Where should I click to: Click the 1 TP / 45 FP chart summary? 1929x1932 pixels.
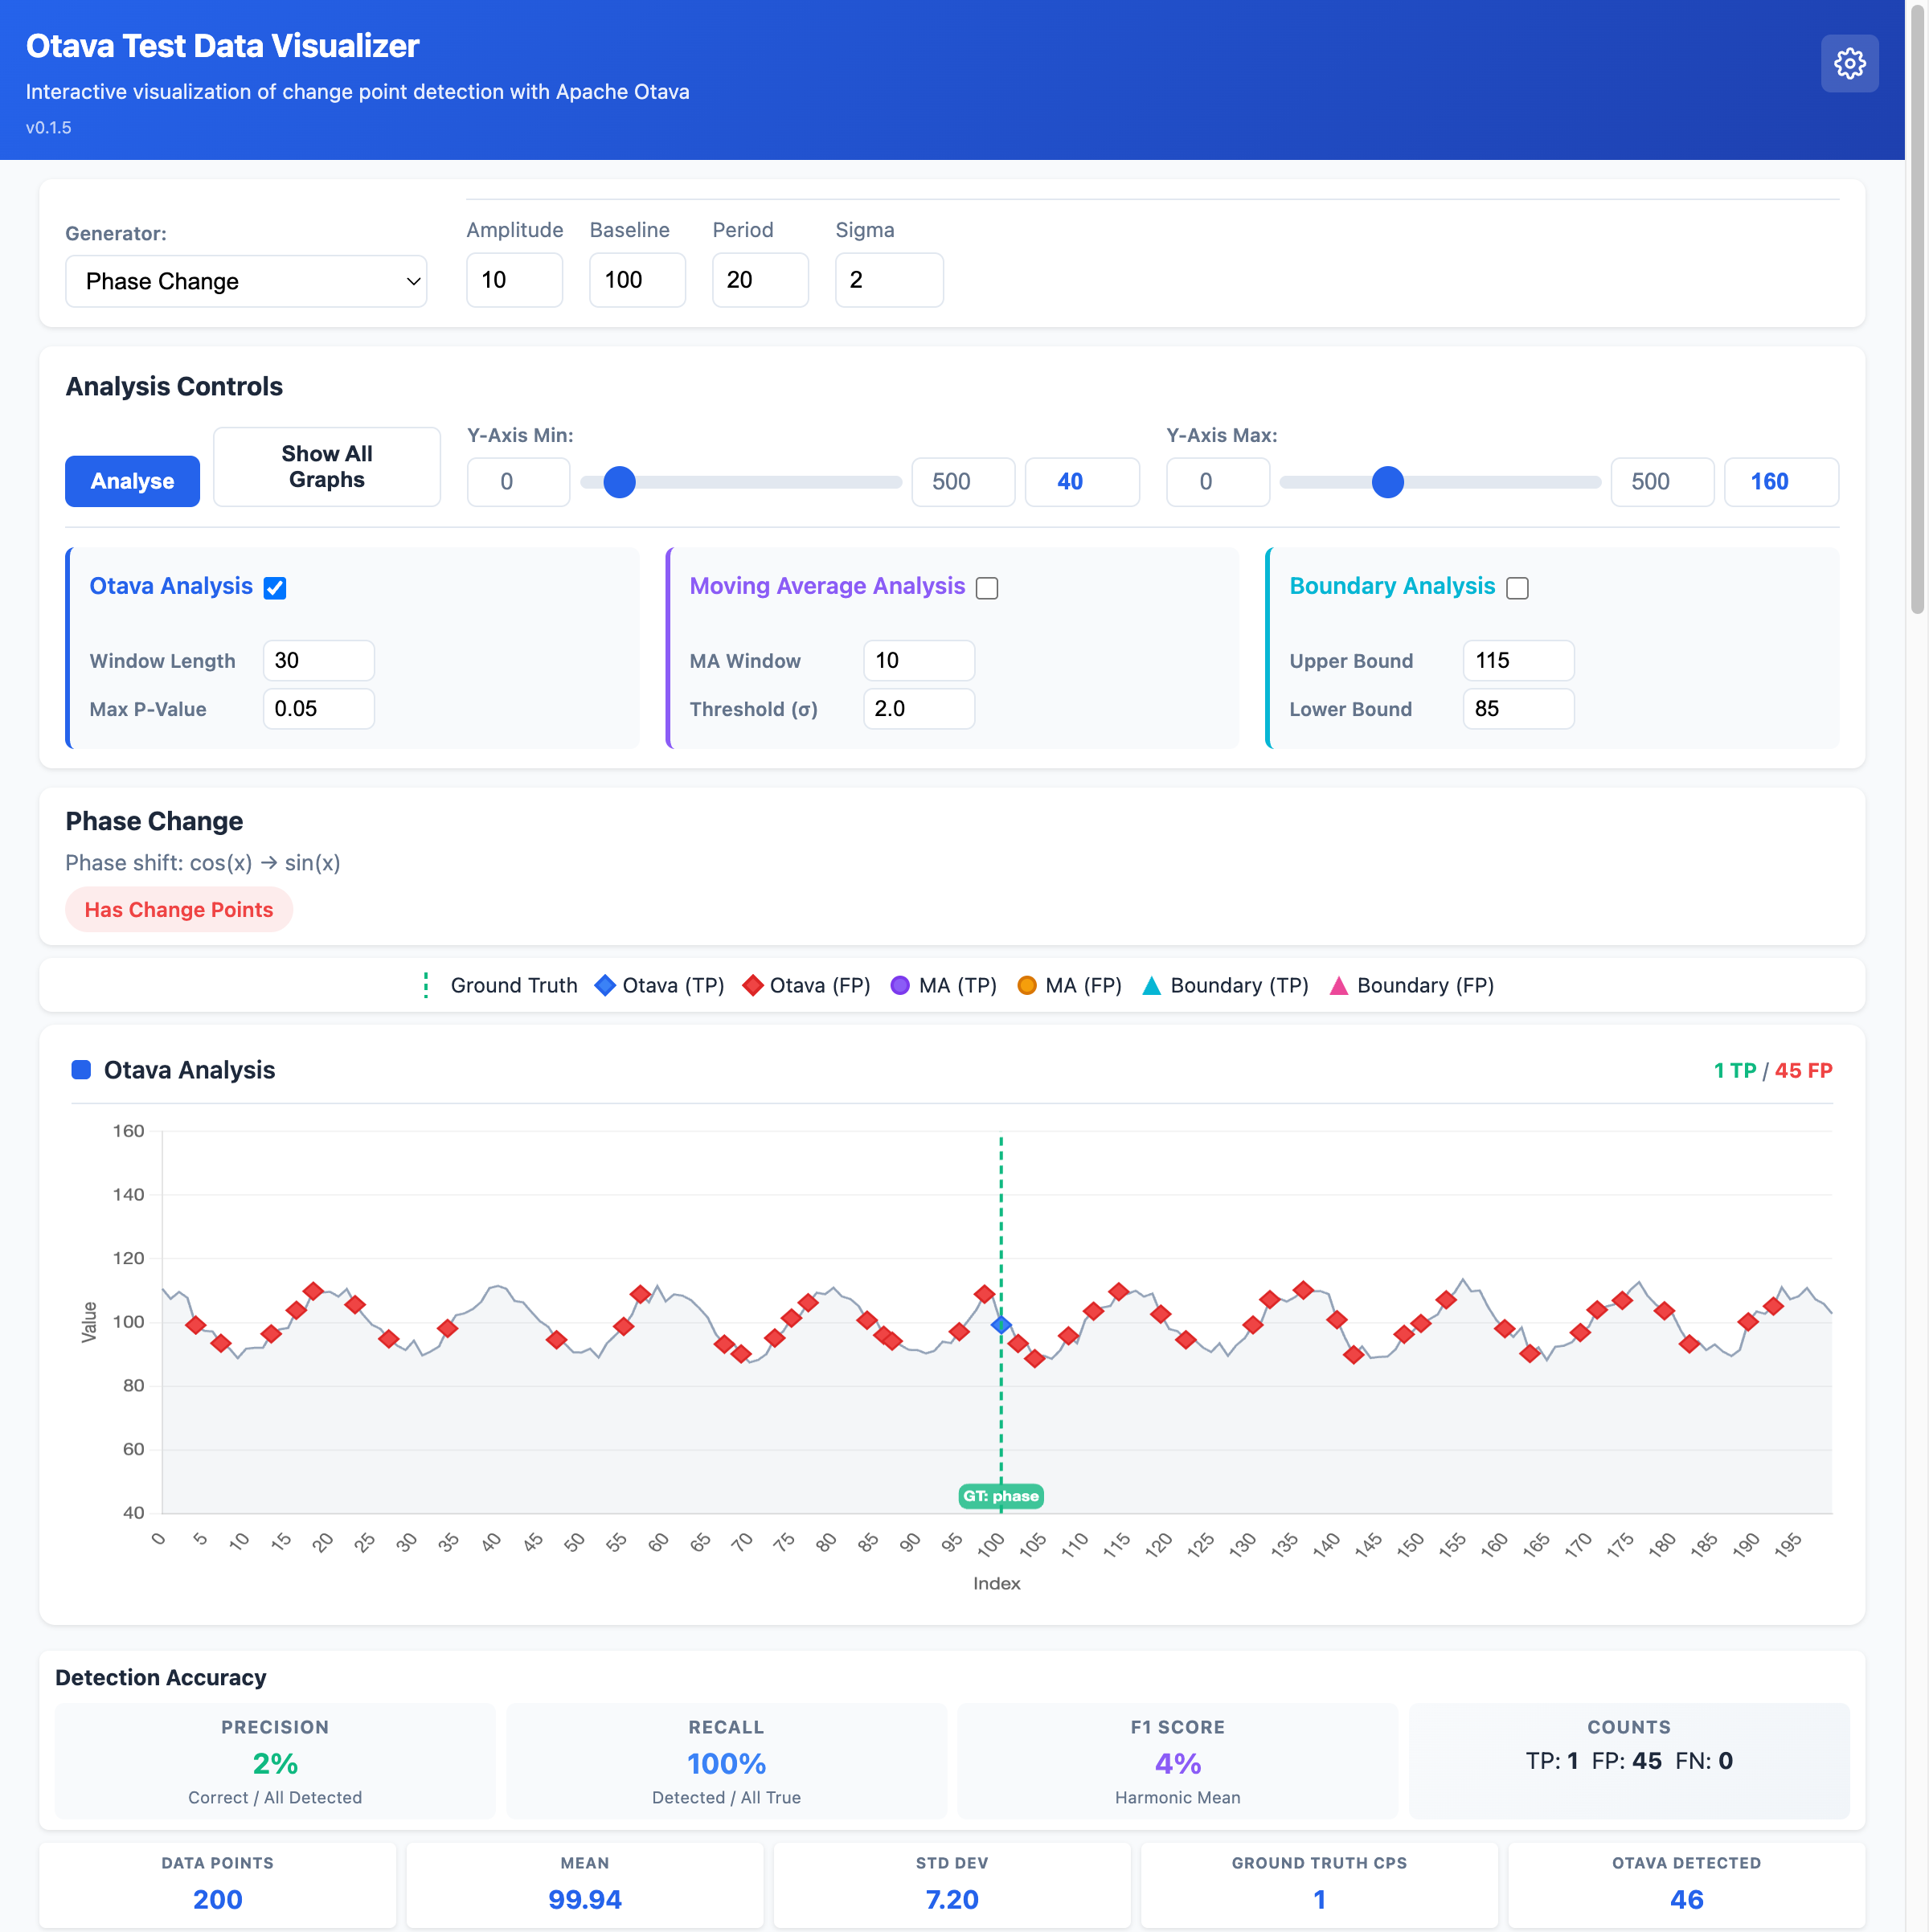click(x=1773, y=1071)
